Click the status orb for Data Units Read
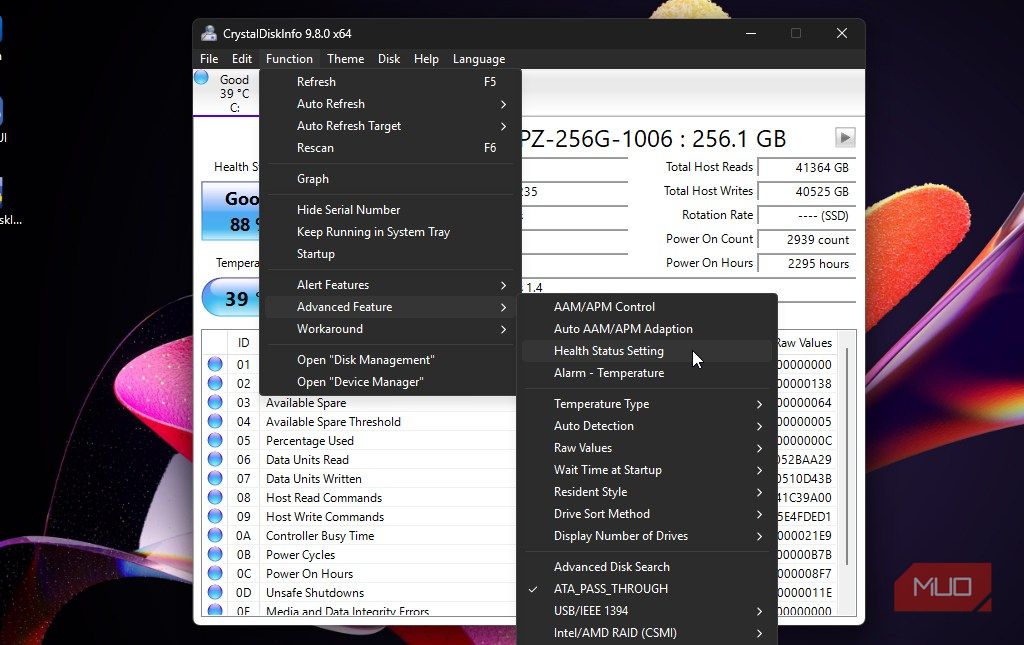Image resolution: width=1024 pixels, height=645 pixels. click(215, 459)
